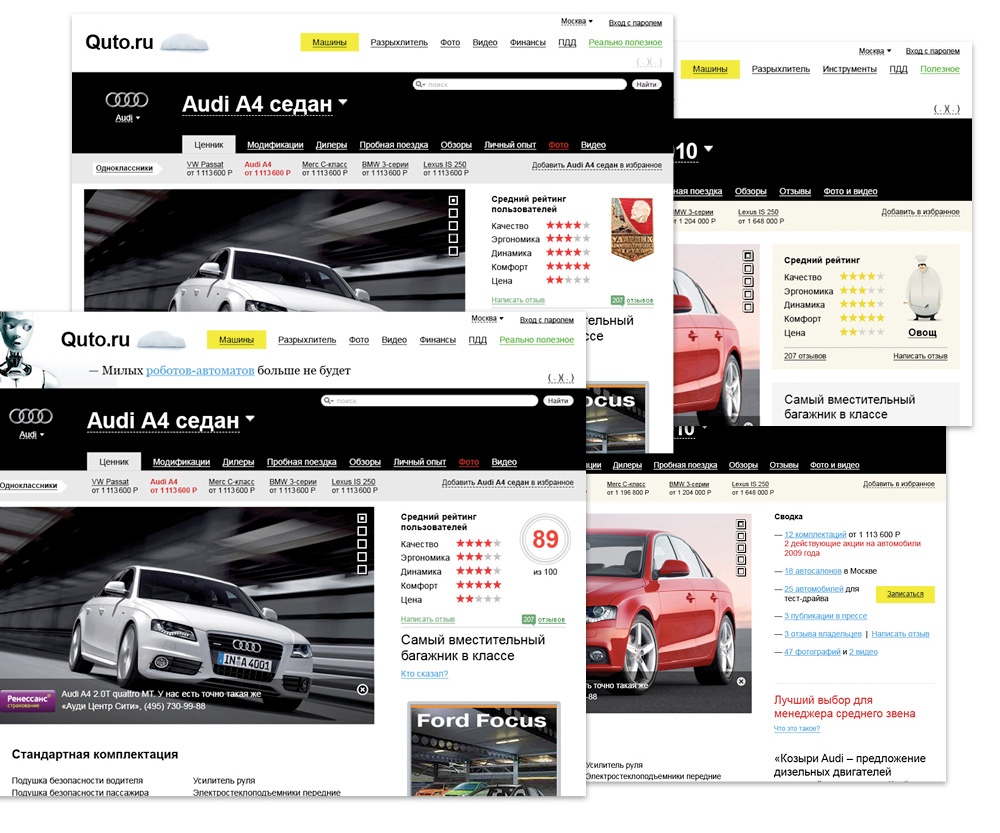1000x833 pixels.
Task: Click the Ренессанс страхование logo
Action: 27,700
